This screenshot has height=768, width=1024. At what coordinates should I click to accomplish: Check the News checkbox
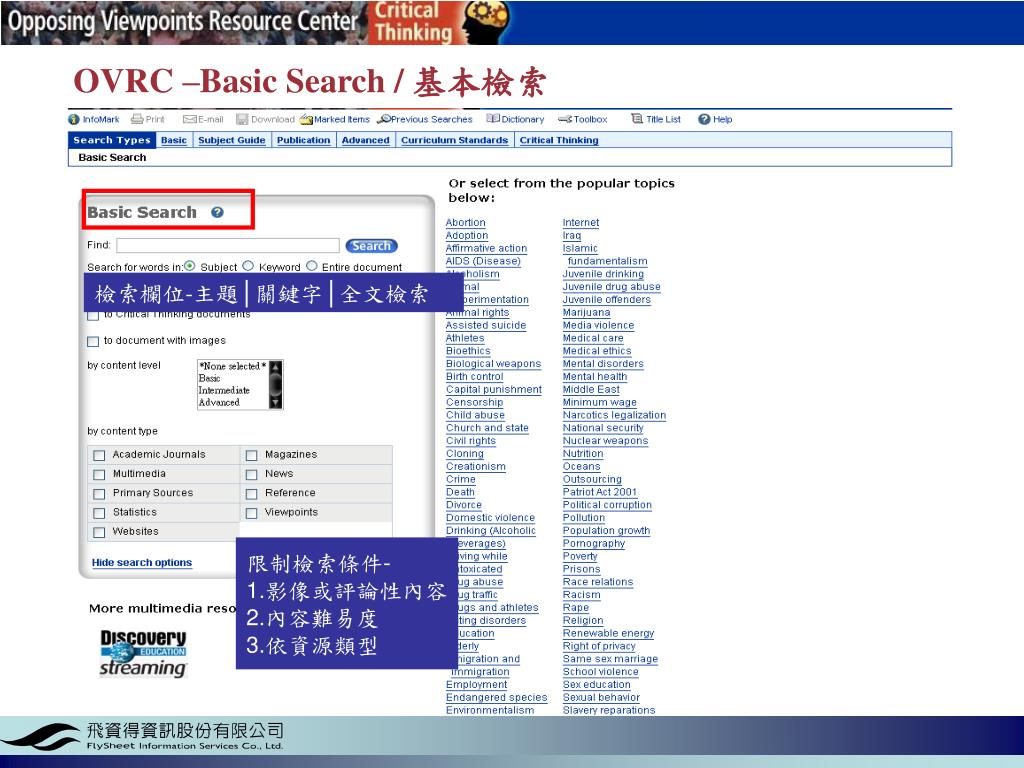pos(251,474)
